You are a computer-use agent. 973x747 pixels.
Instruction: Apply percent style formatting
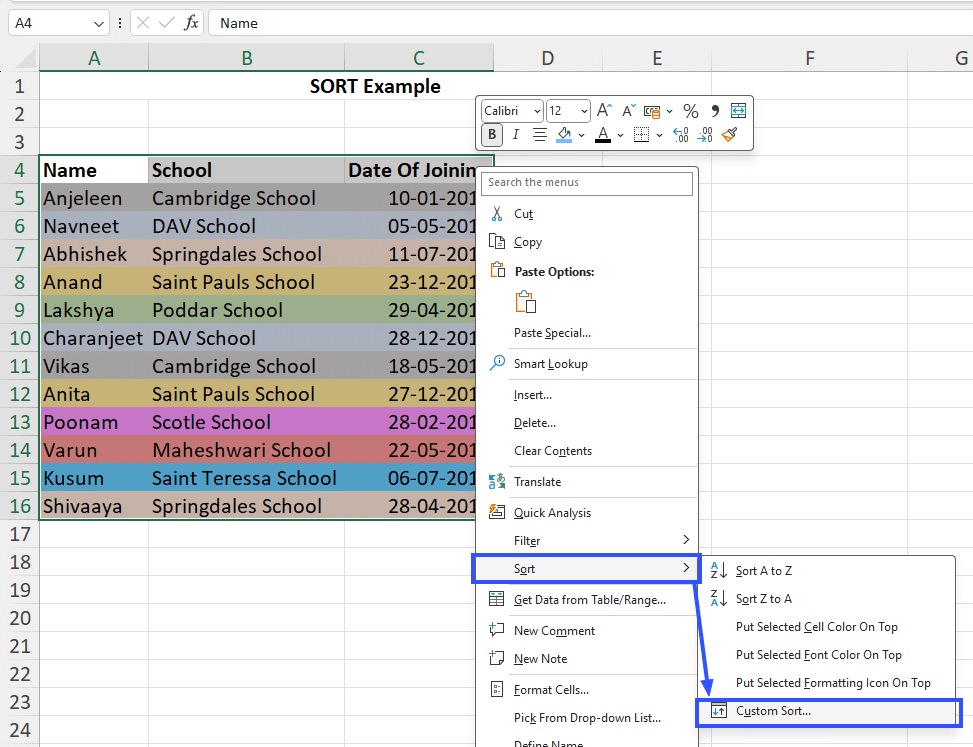point(691,111)
